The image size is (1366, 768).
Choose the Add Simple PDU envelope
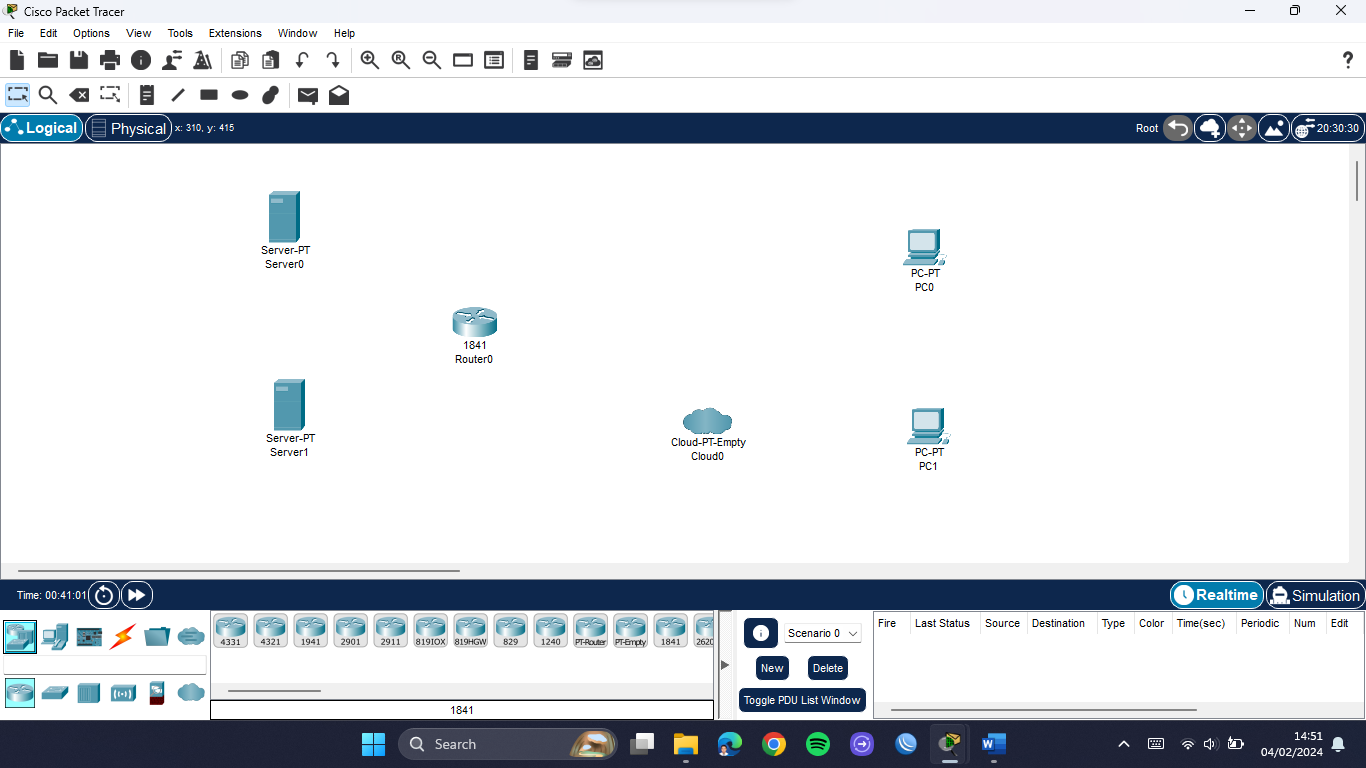click(308, 95)
